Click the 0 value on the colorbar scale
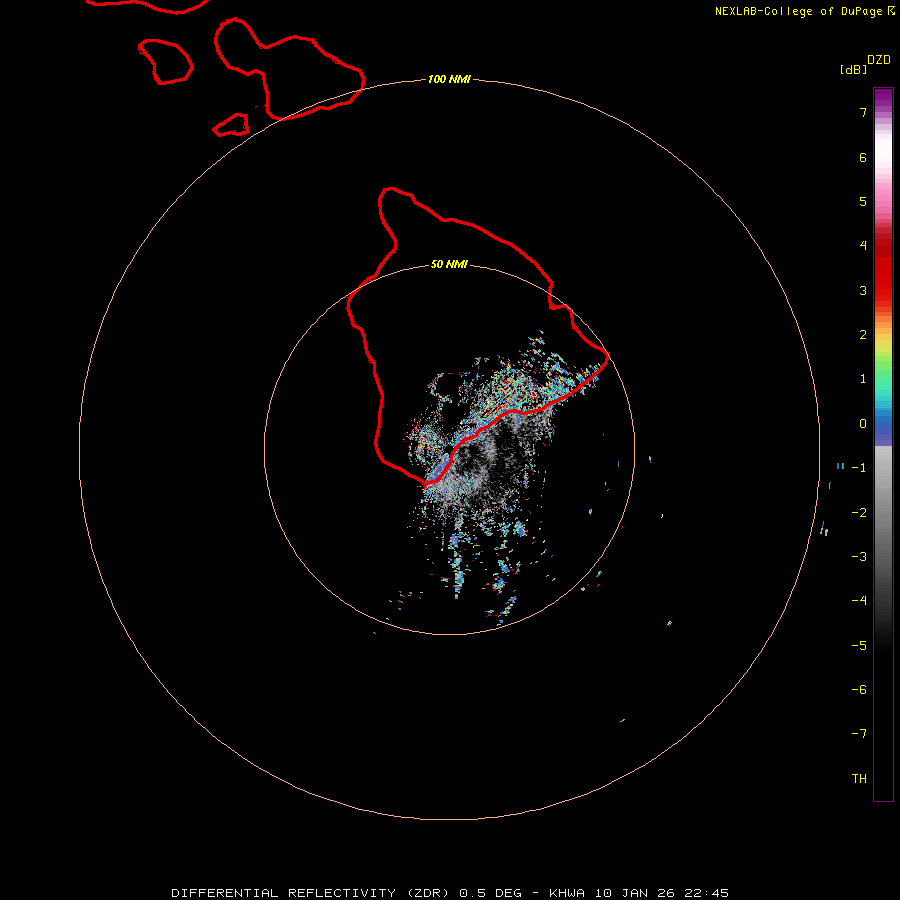Image resolution: width=900 pixels, height=900 pixels. [863, 424]
